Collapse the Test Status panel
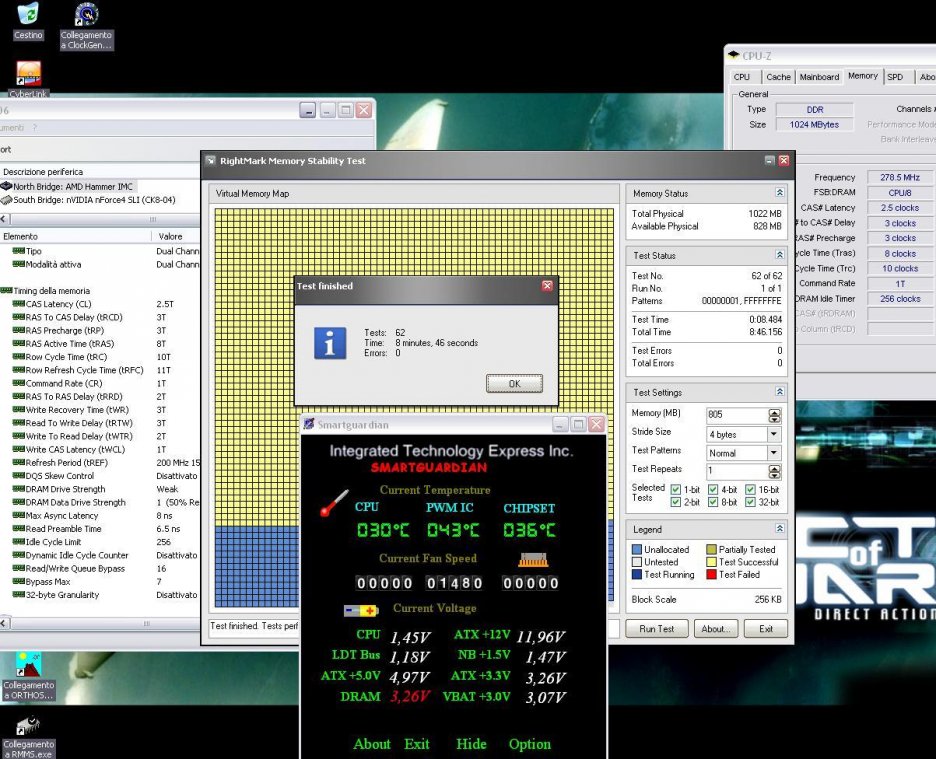The height and width of the screenshot is (759, 936). pos(780,255)
